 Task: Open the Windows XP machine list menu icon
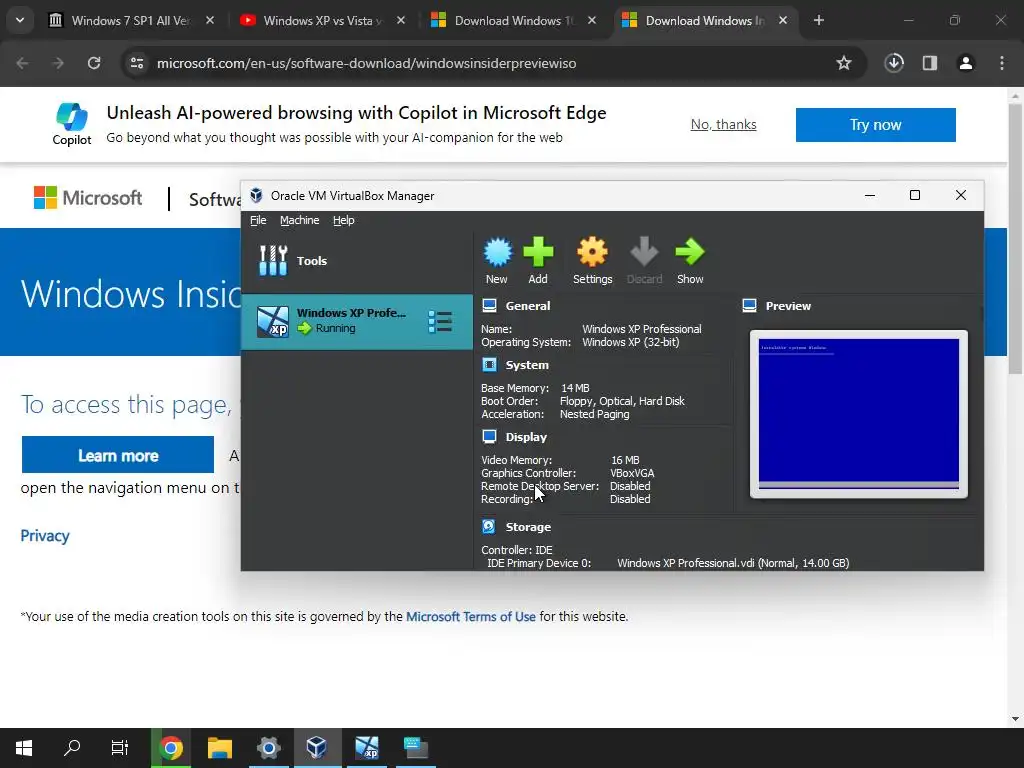click(x=440, y=322)
